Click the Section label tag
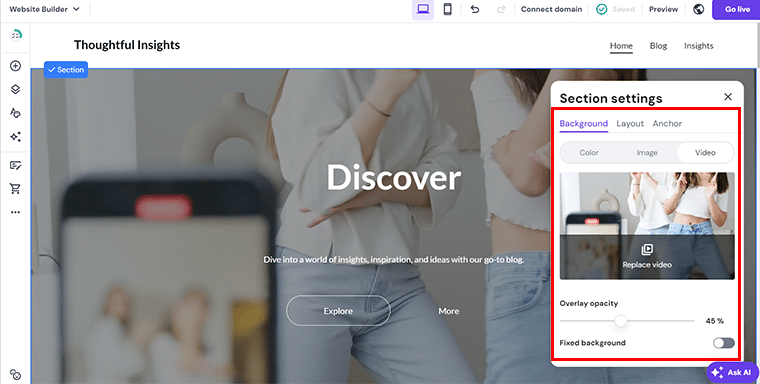Image resolution: width=760 pixels, height=384 pixels. coord(66,70)
